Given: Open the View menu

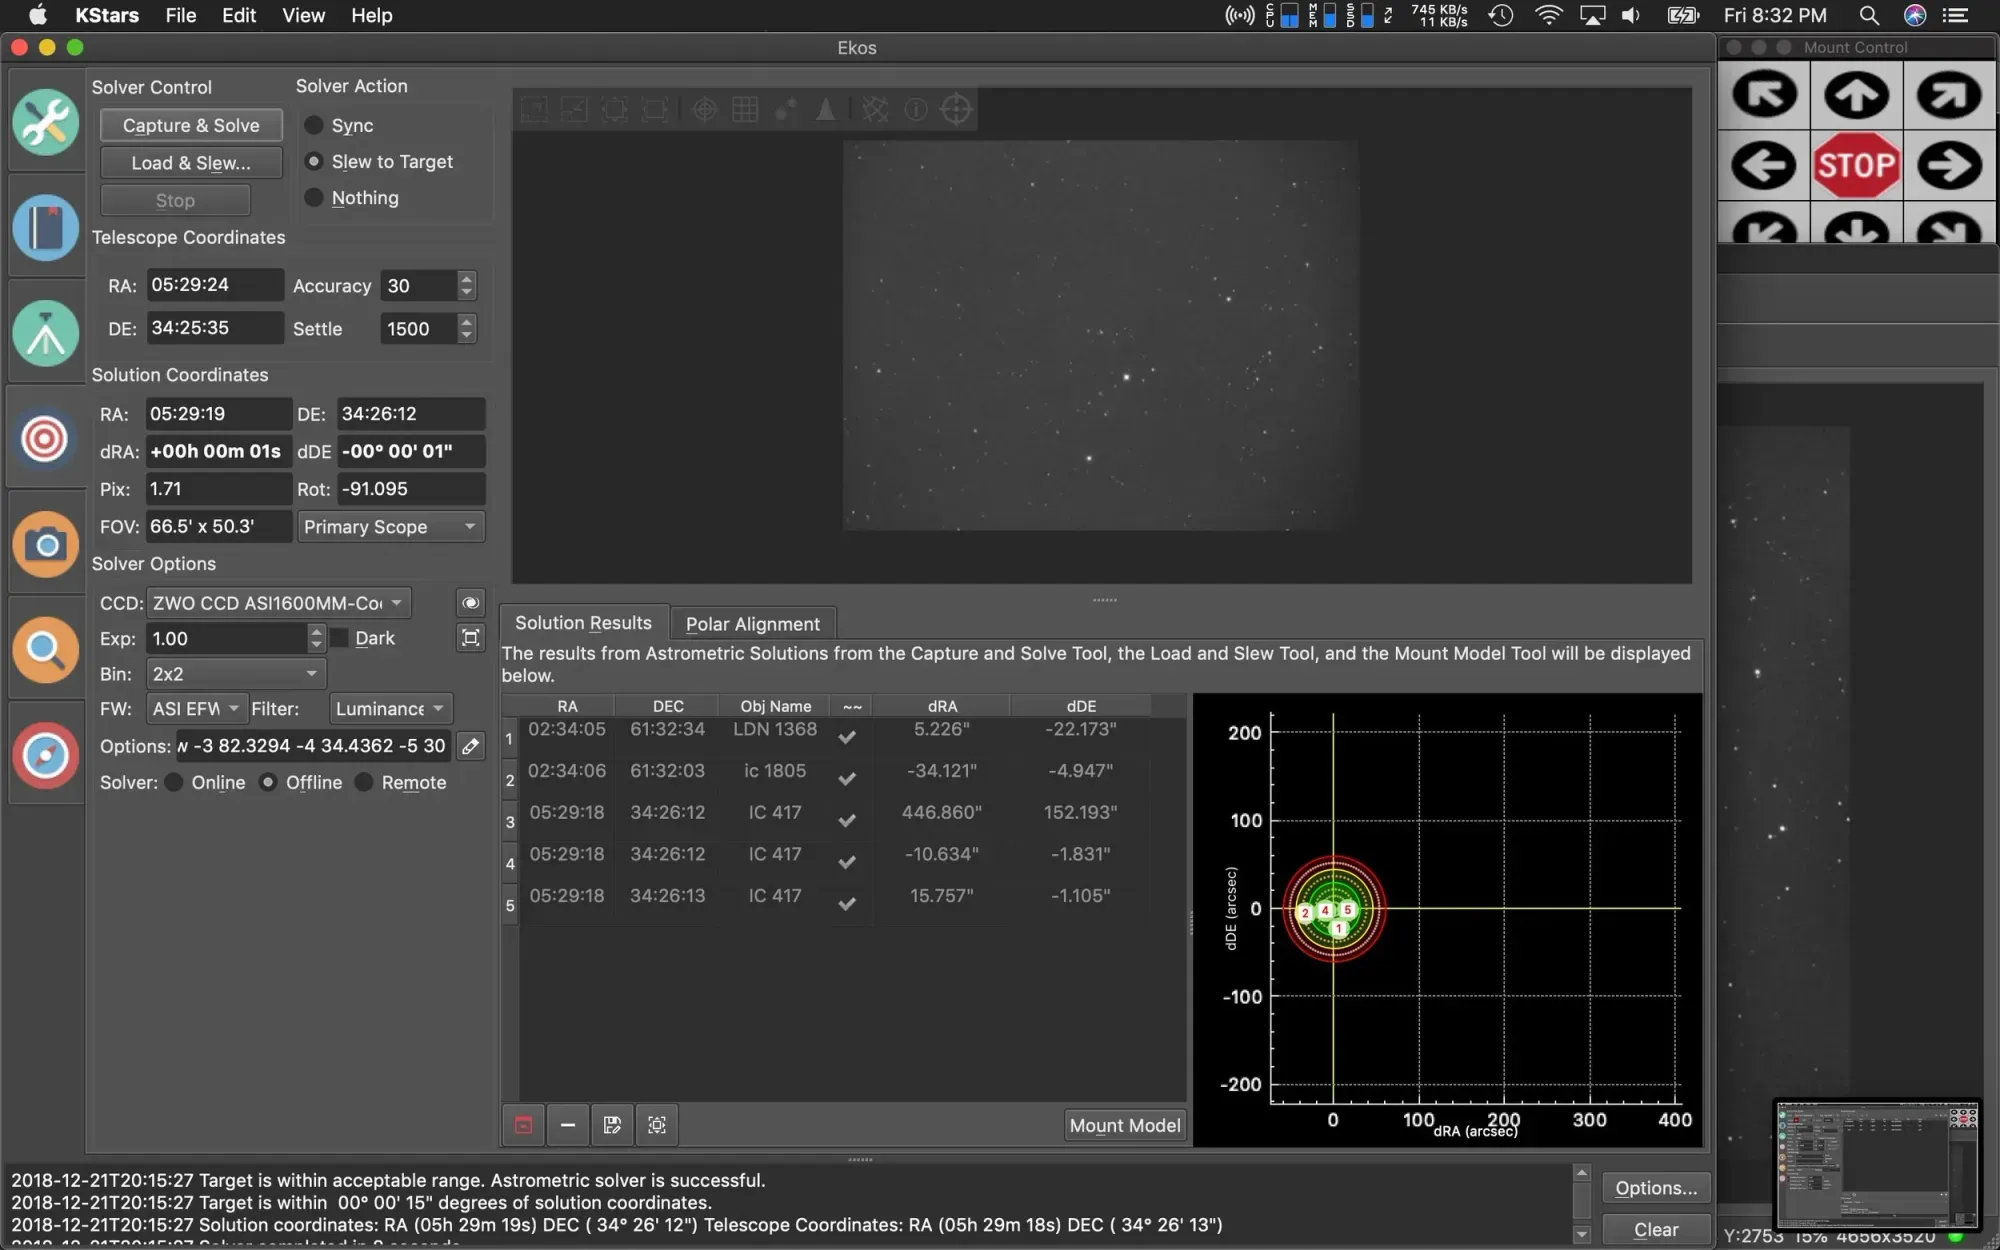Looking at the screenshot, I should [303, 15].
